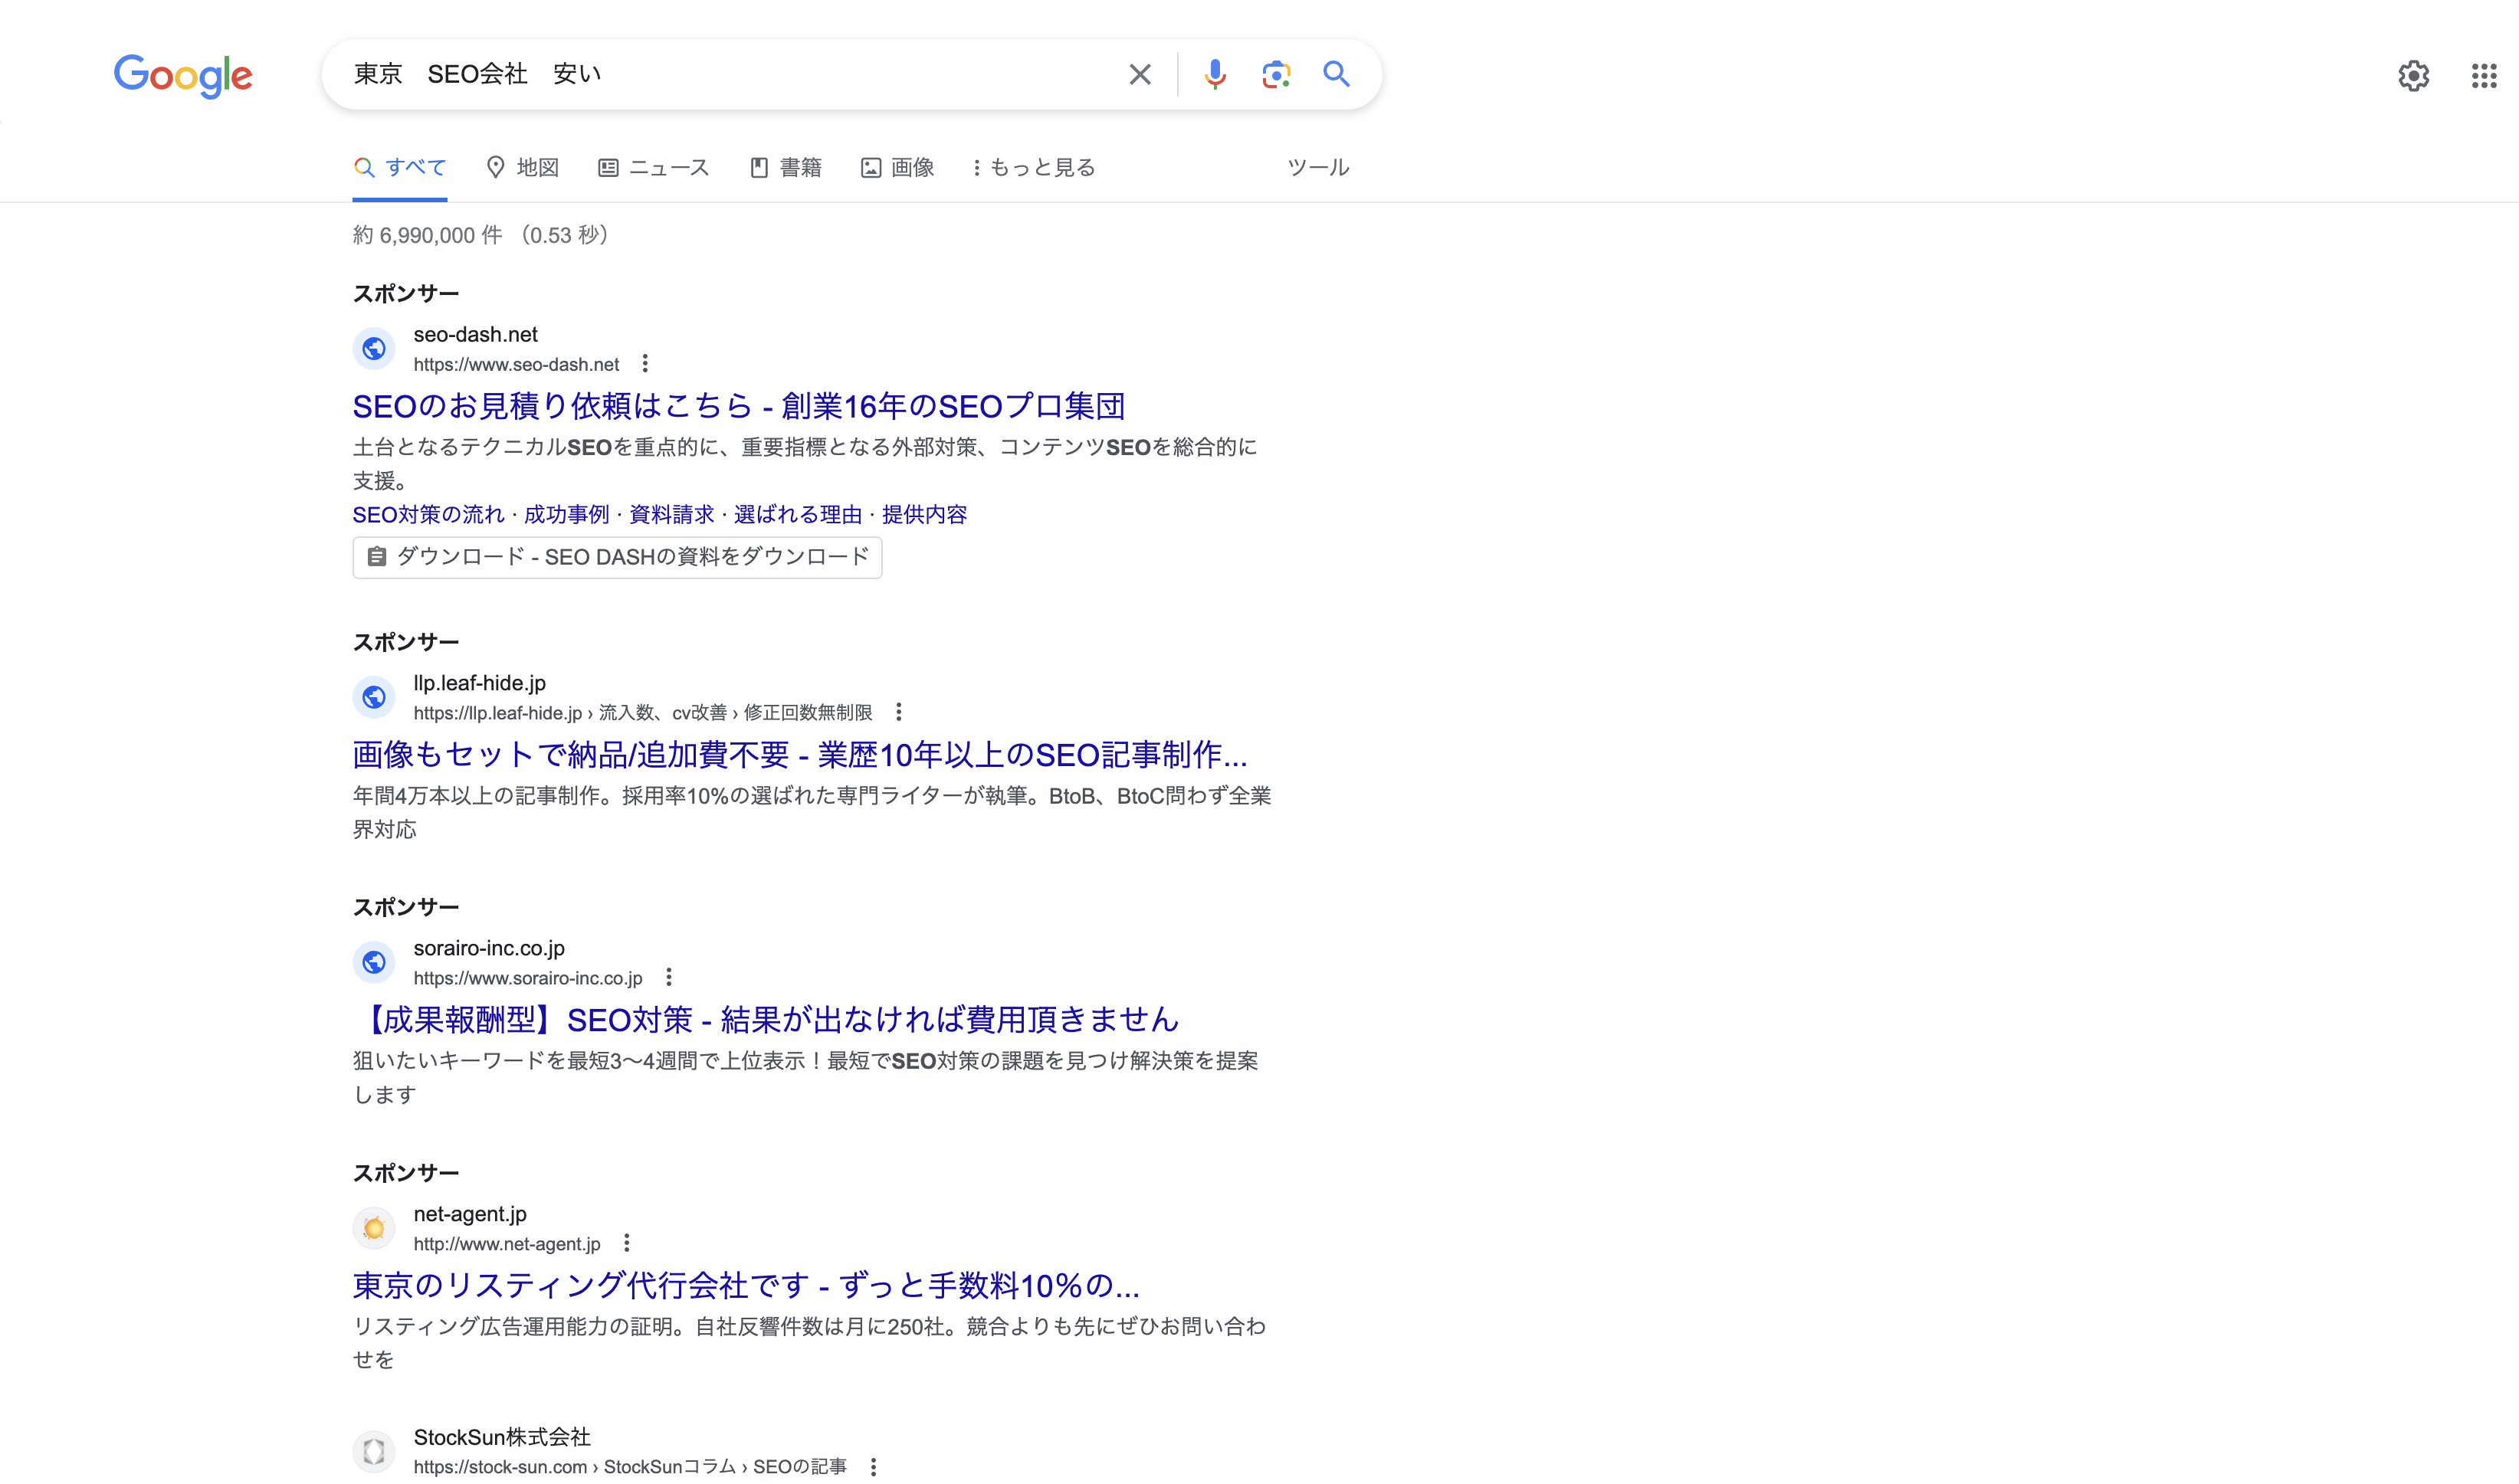The image size is (2519, 1484).
Task: Switch to the ニュース tab
Action: click(x=654, y=168)
